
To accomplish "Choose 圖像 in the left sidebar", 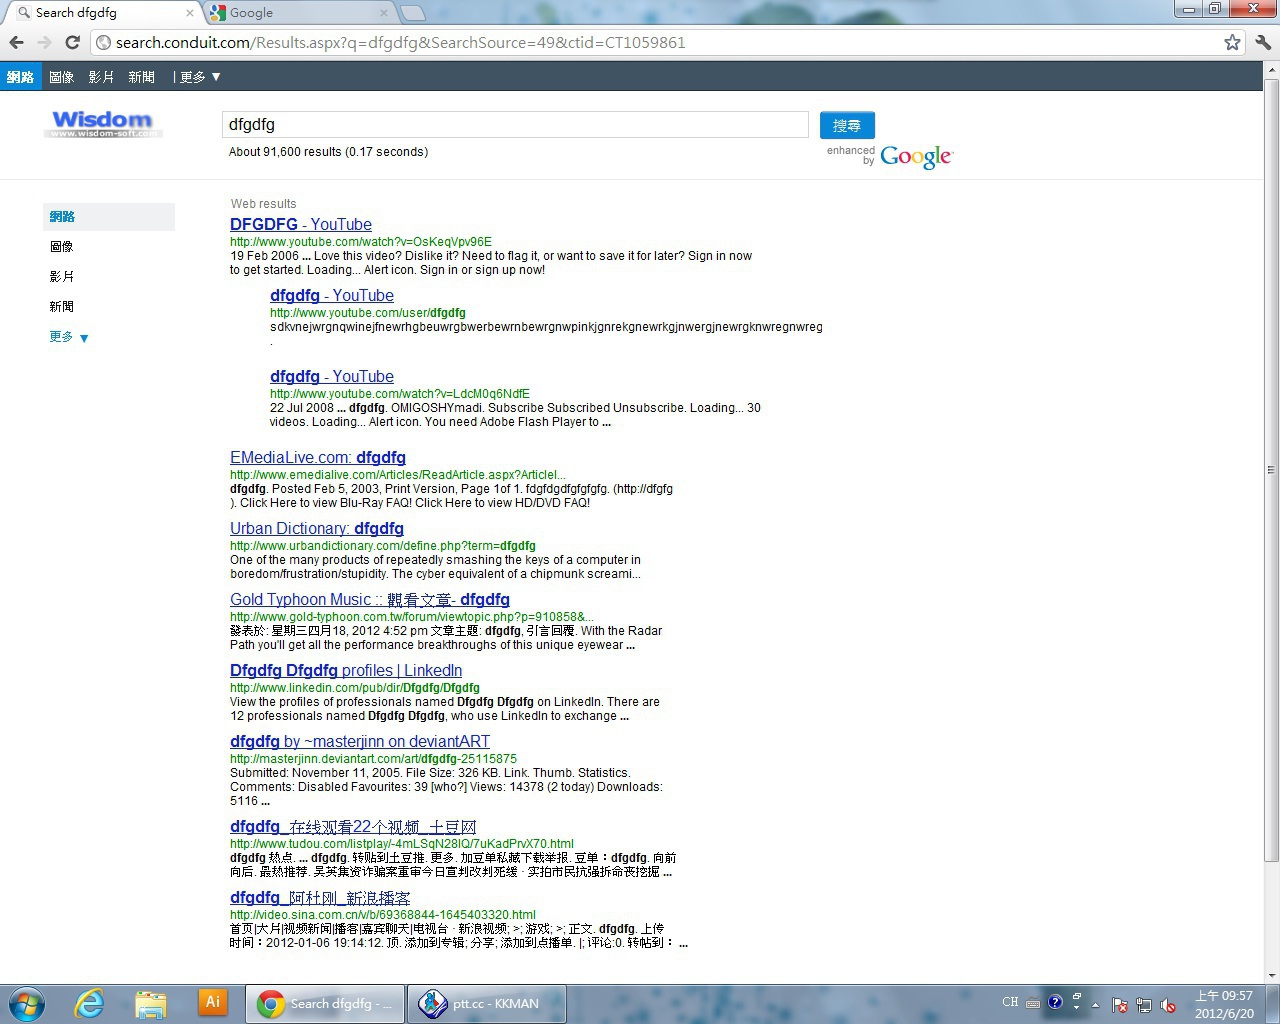I will (x=62, y=247).
